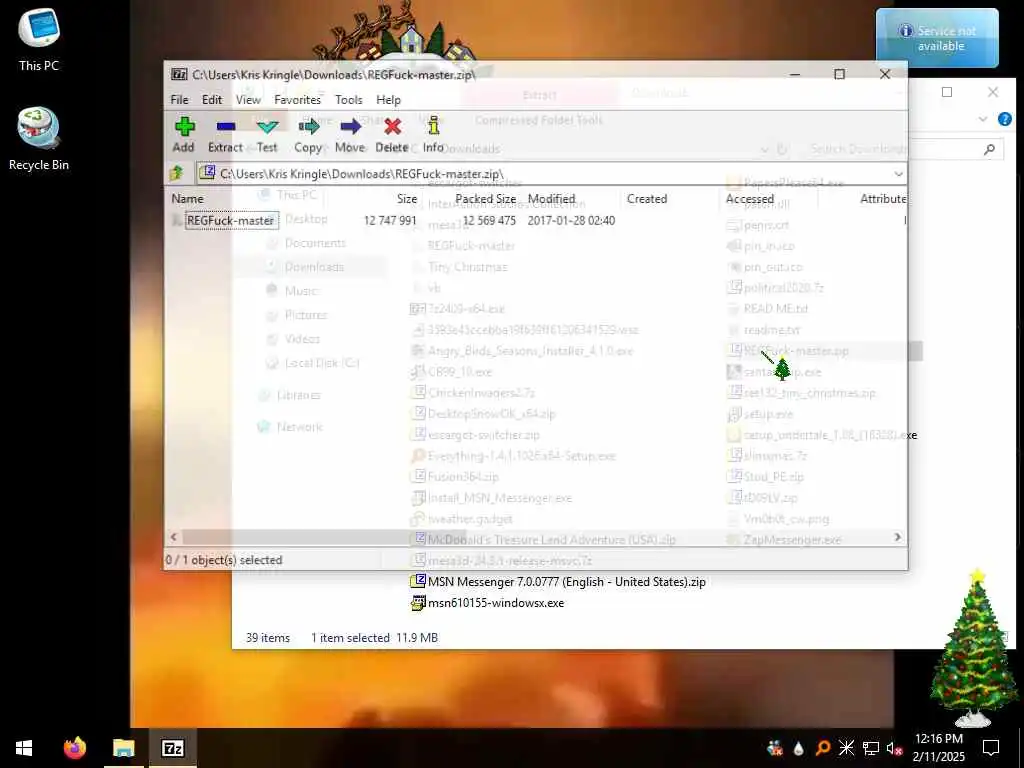Image resolution: width=1024 pixels, height=768 pixels.
Task: Launch Firefox from the taskbar
Action: click(x=74, y=748)
